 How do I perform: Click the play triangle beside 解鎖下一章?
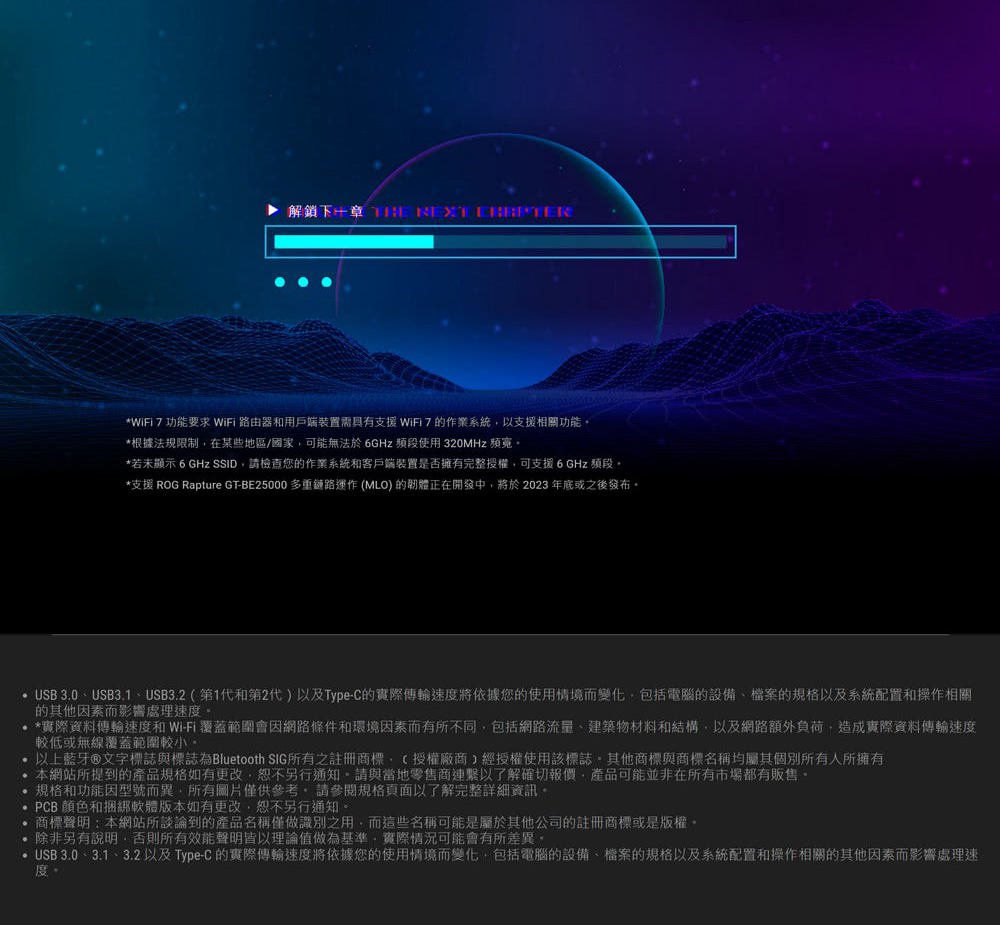[274, 211]
